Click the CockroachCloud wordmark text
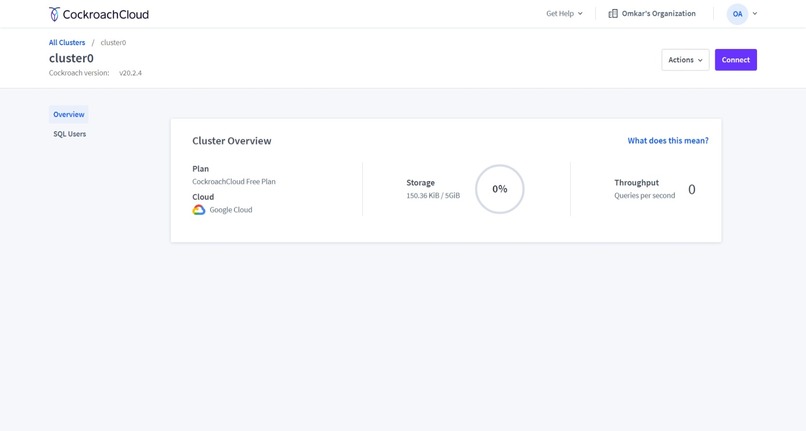This screenshot has width=806, height=431. [x=106, y=14]
